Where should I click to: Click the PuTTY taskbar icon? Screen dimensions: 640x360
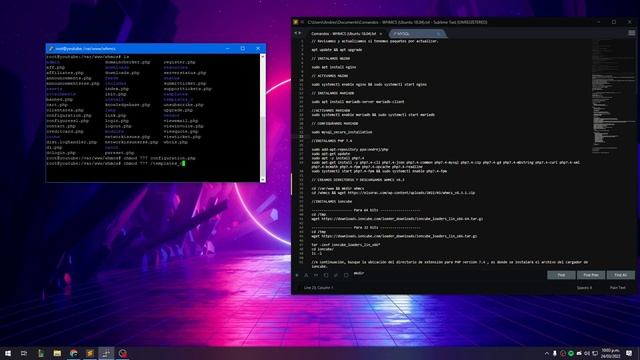[107, 353]
